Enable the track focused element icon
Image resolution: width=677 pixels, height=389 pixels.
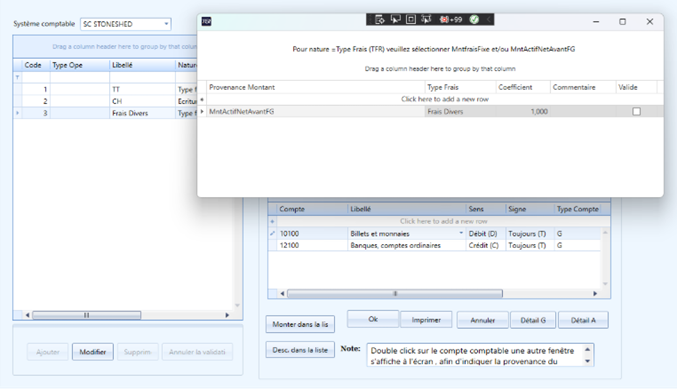point(426,19)
